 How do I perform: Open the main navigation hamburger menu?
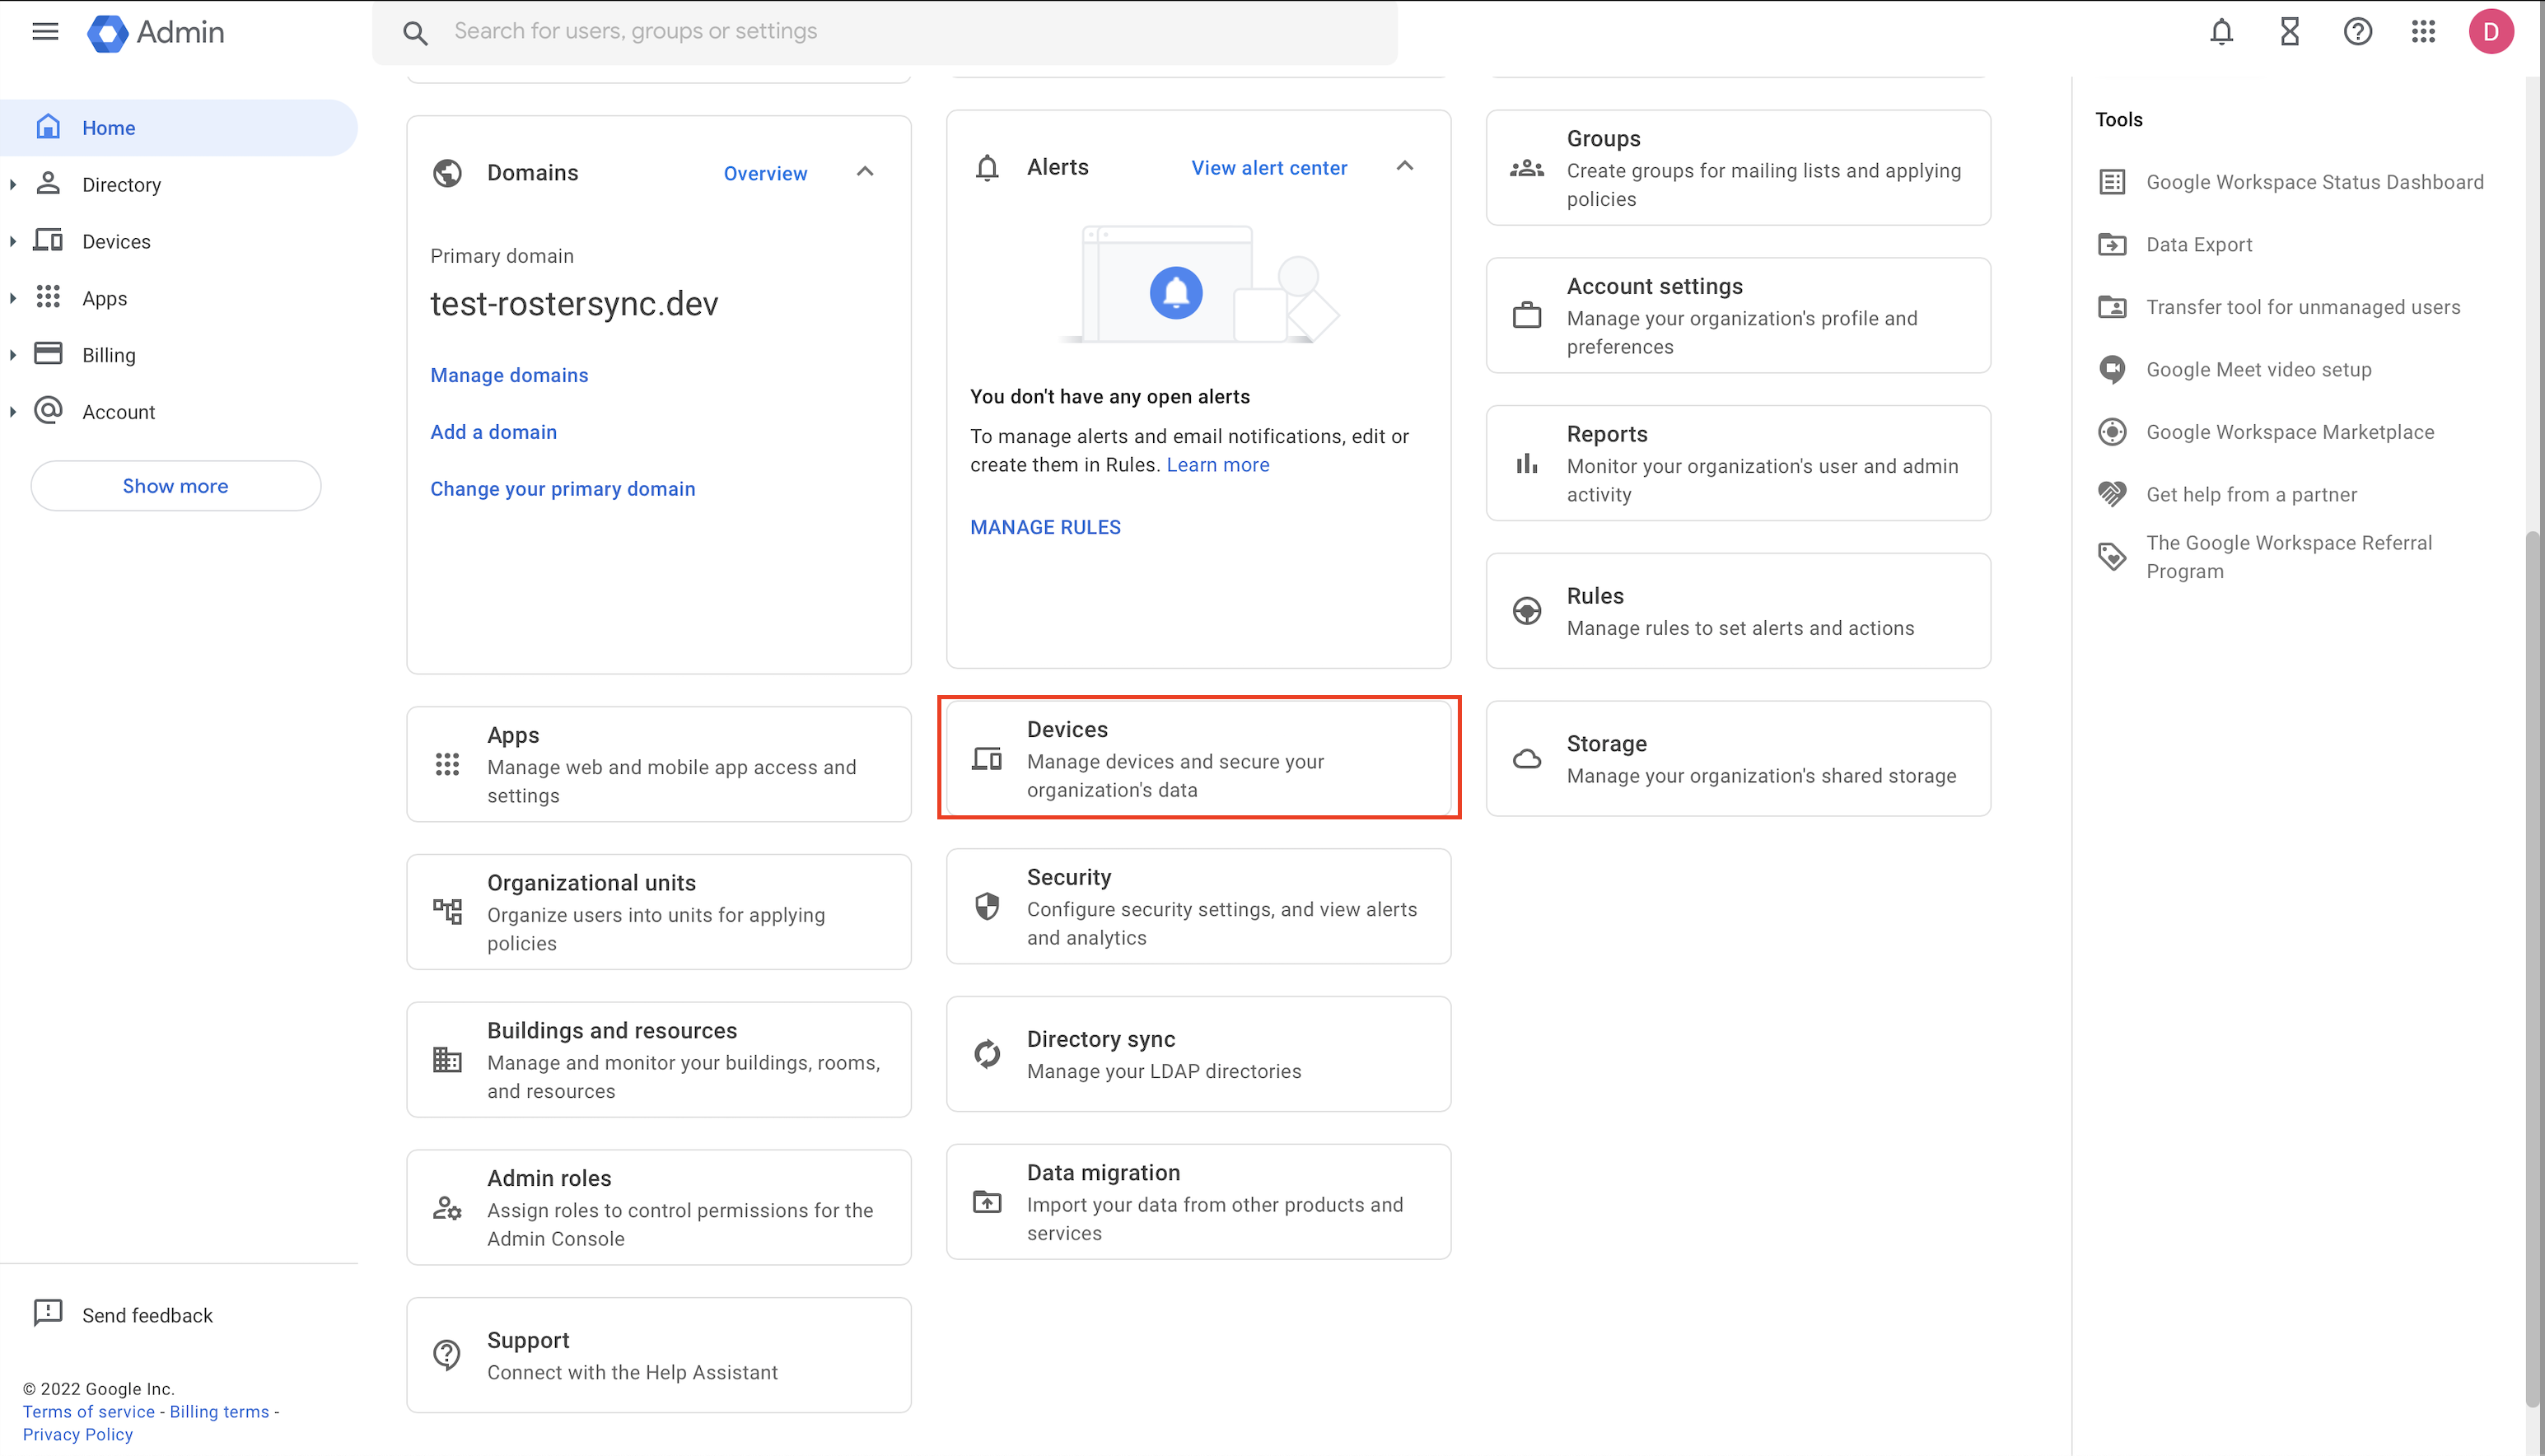[x=45, y=31]
